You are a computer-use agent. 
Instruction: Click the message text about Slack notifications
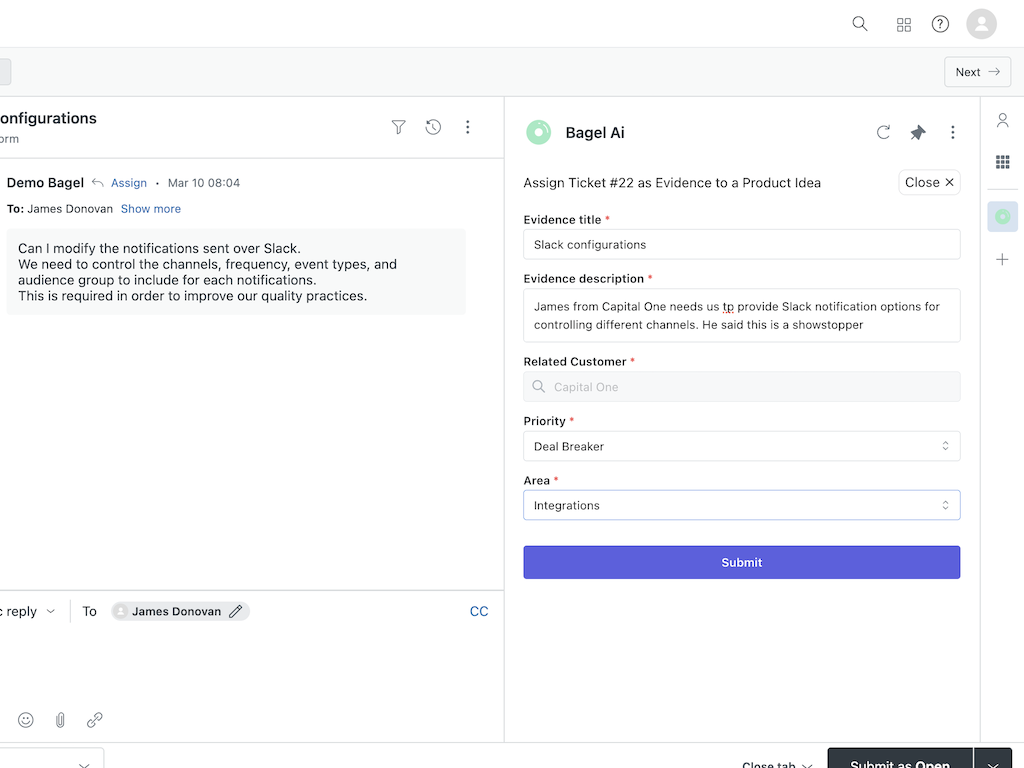pos(209,272)
